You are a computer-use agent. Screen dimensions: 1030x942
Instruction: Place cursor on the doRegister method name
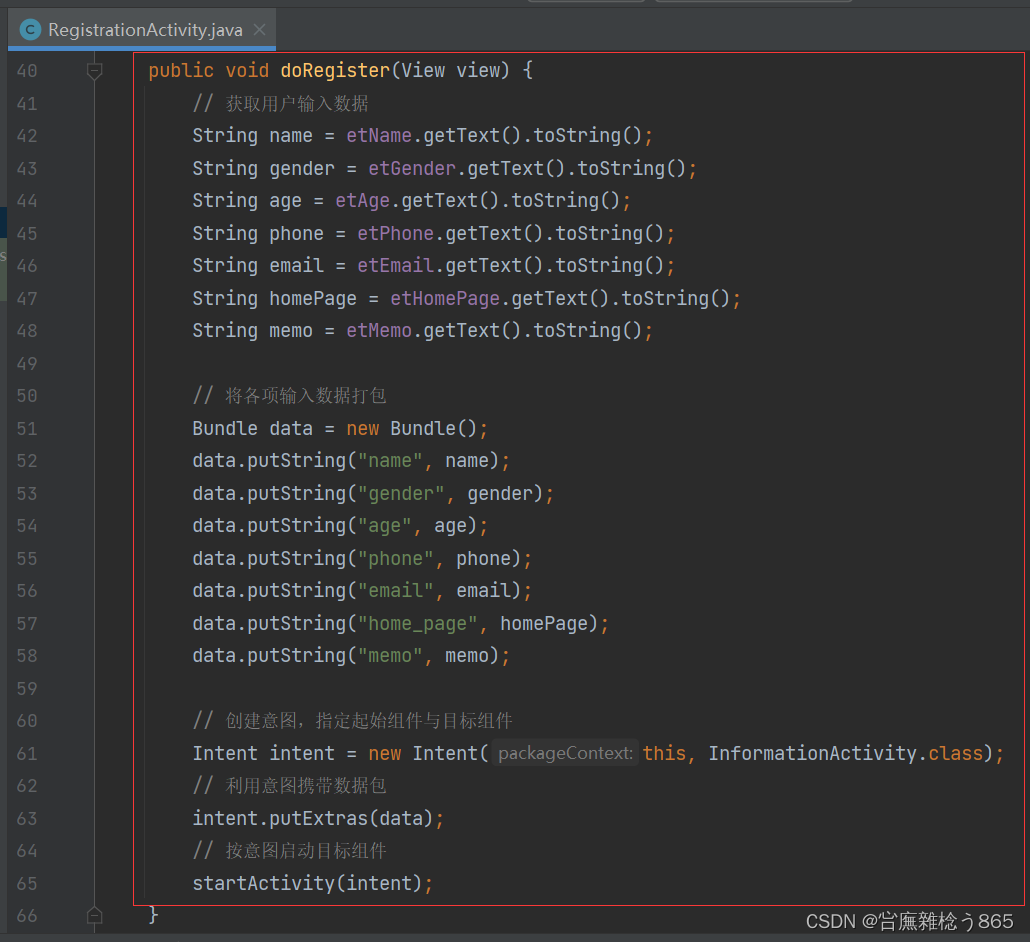(334, 70)
